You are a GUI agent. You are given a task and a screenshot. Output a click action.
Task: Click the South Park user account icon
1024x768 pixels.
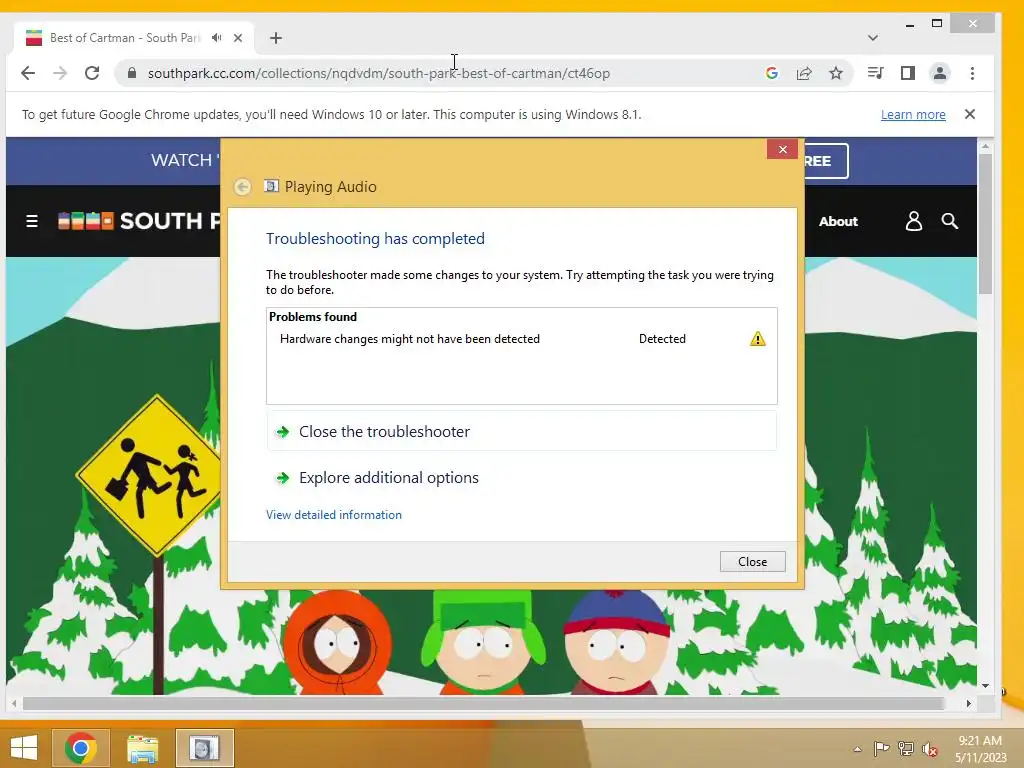coord(914,221)
